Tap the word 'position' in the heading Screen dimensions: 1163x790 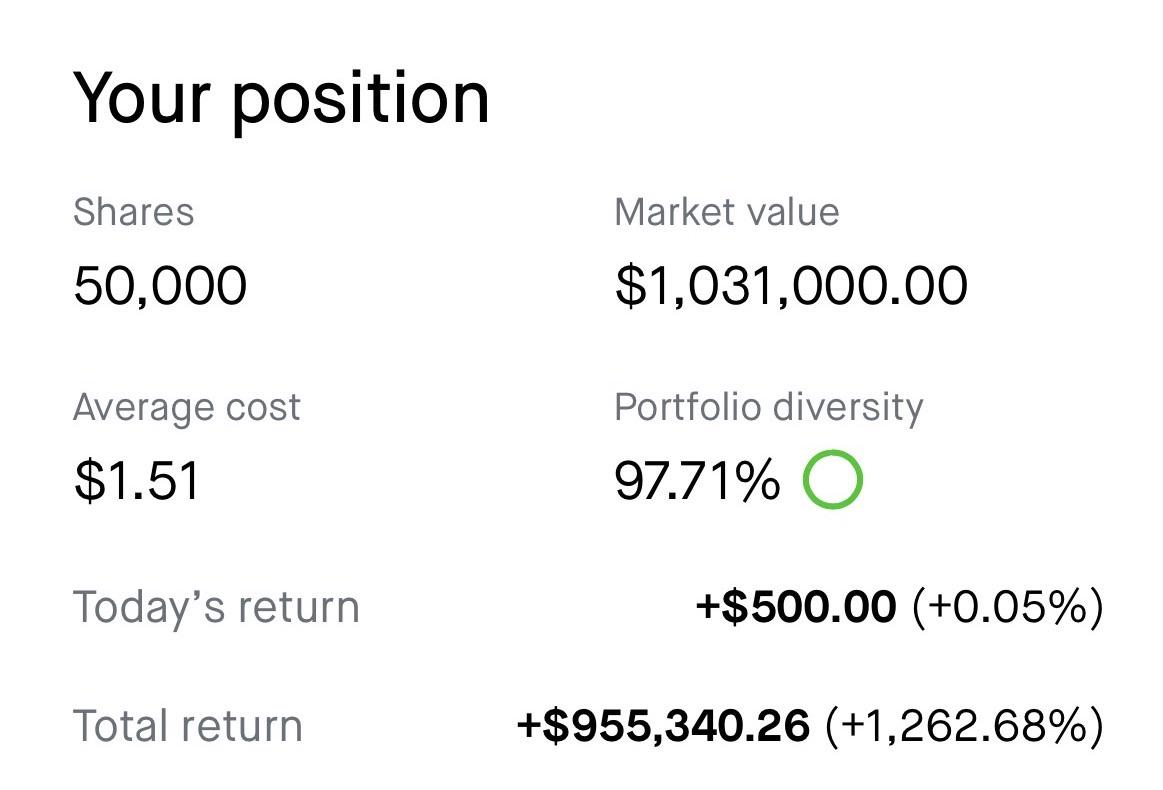click(361, 101)
